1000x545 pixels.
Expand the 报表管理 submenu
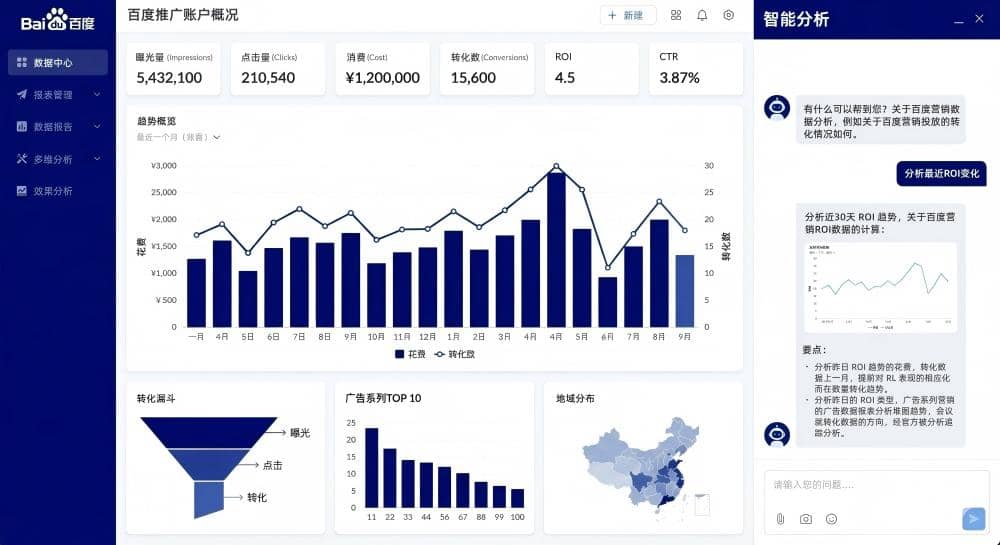(97, 95)
